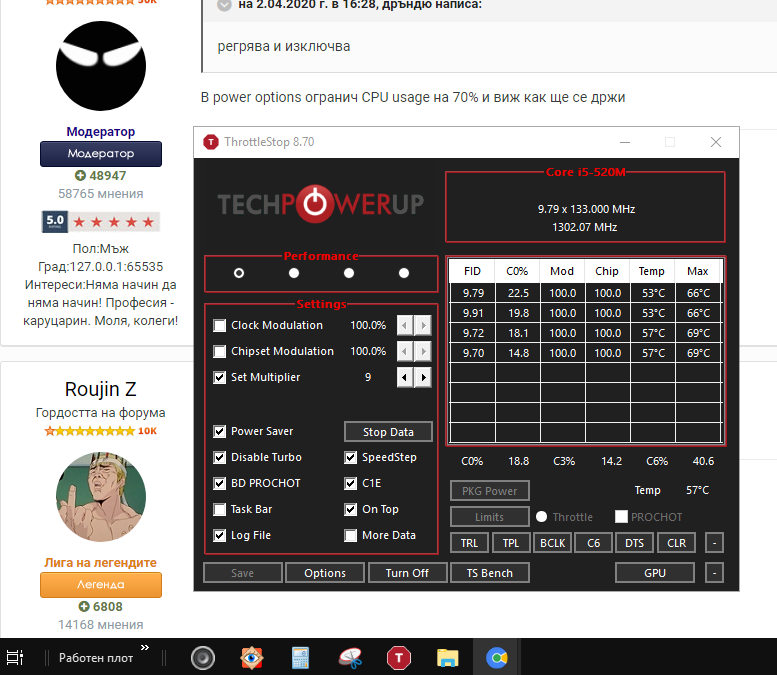Click the Работен плот taskbar toolbar label
The height and width of the screenshot is (675, 777).
click(96, 658)
